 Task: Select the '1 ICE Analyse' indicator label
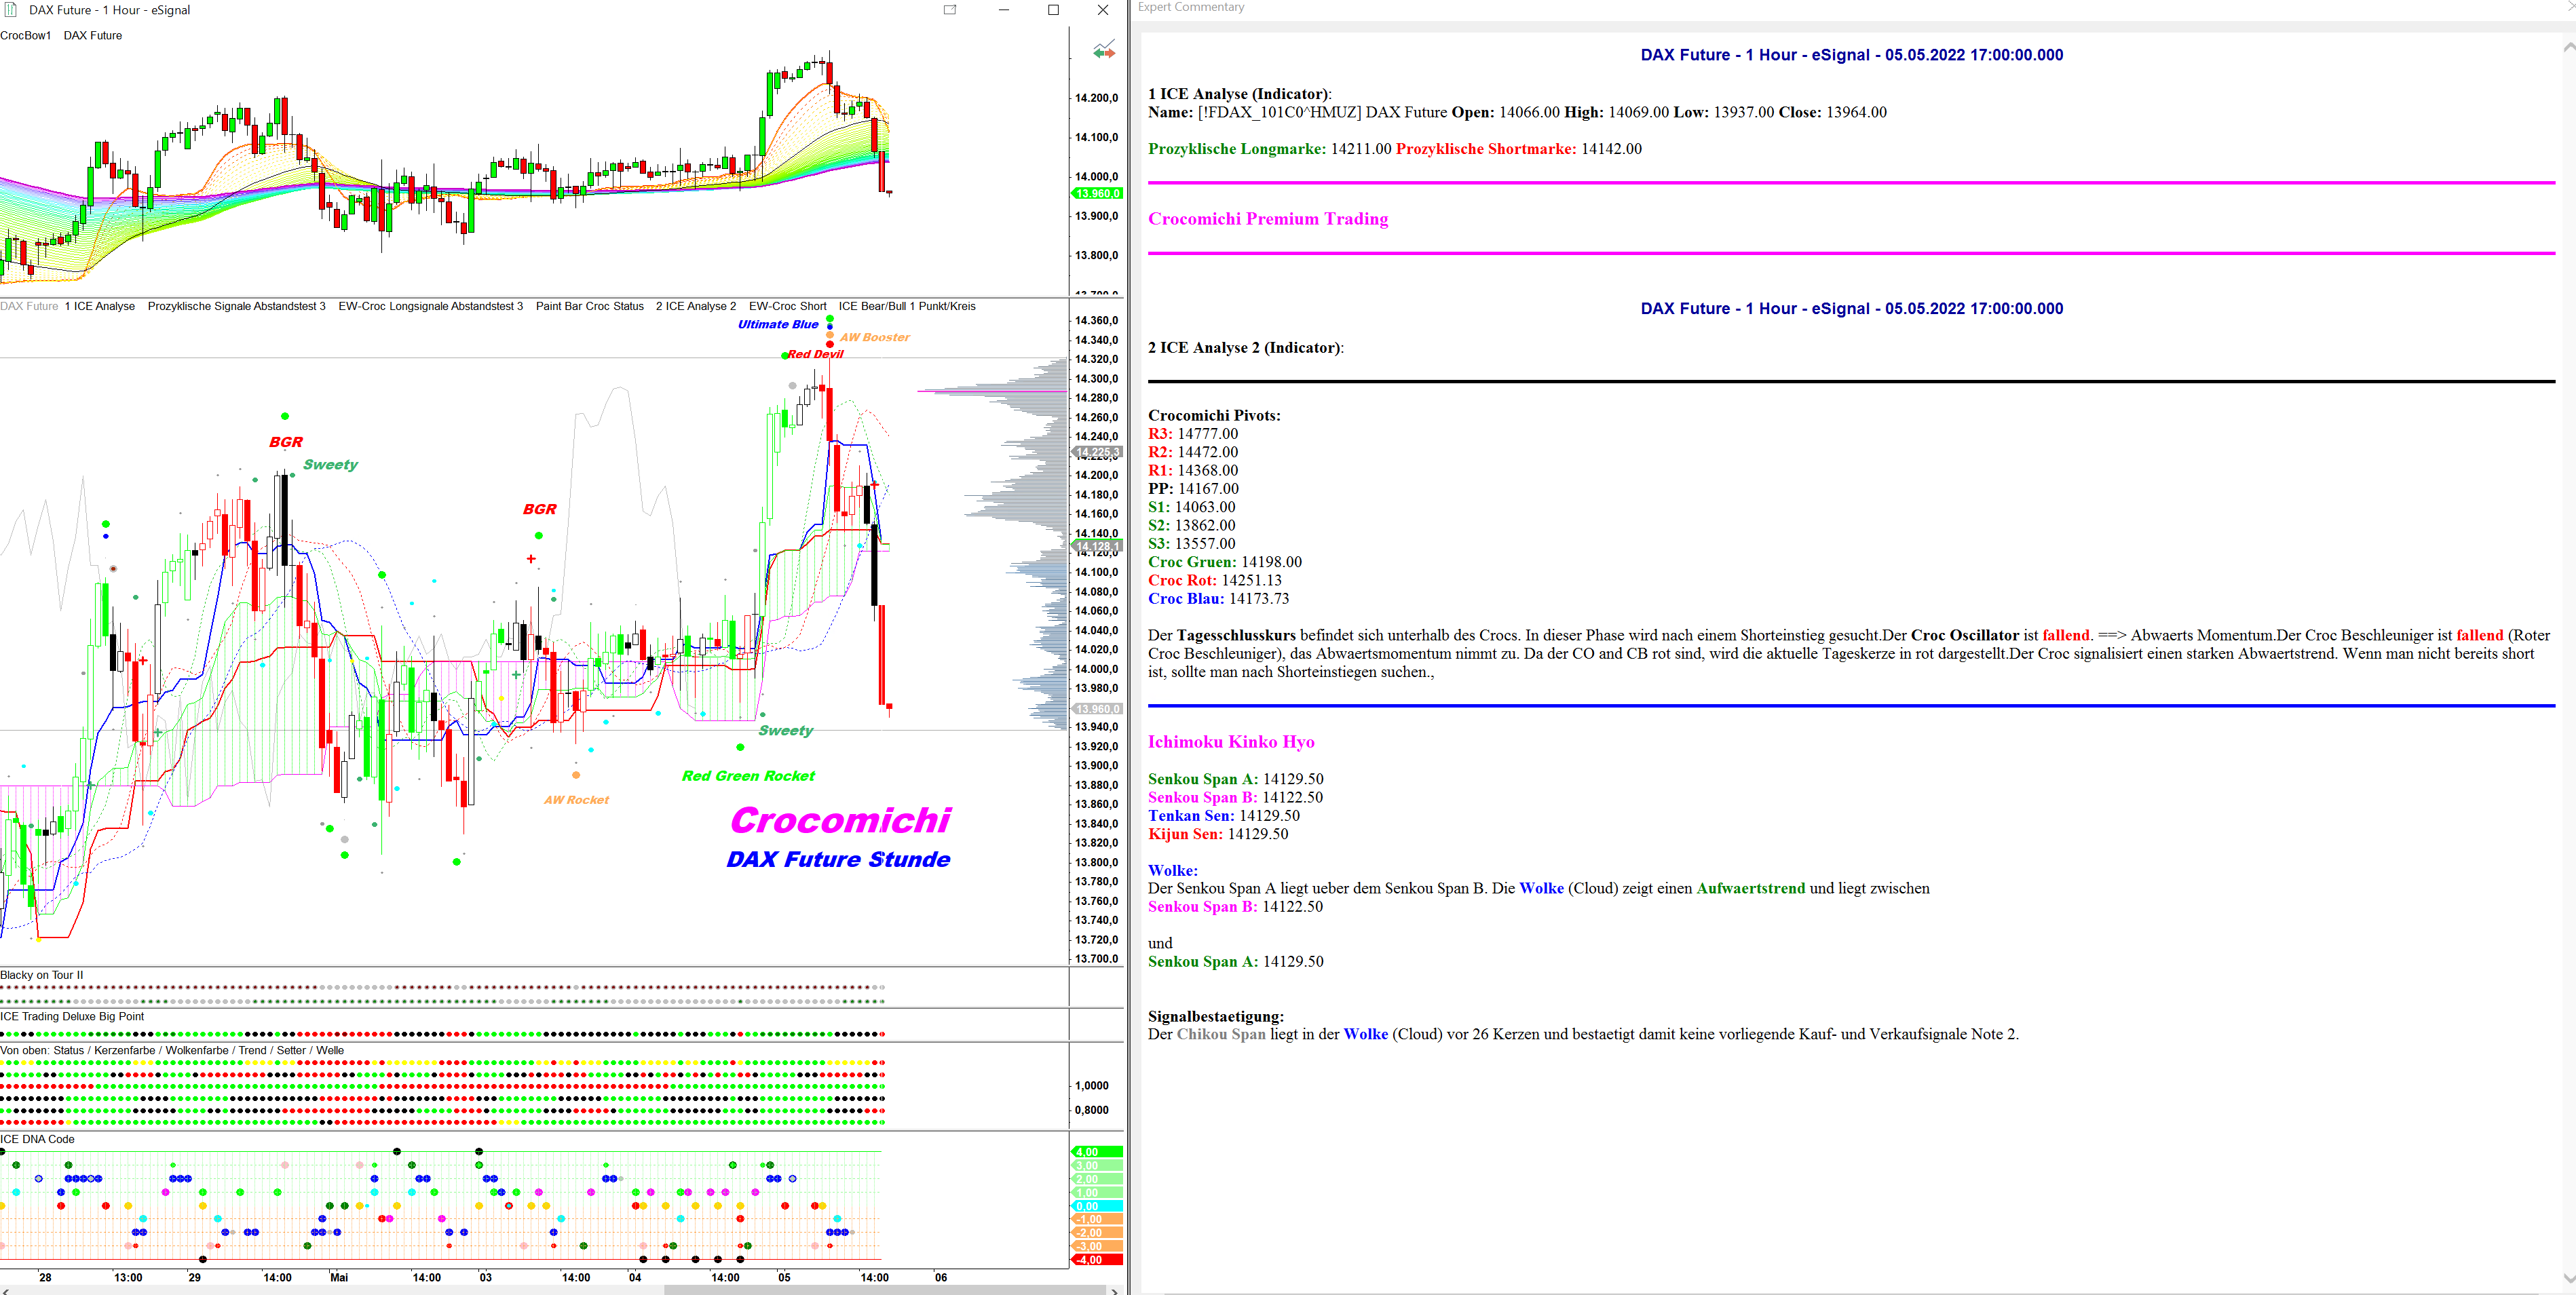100,306
